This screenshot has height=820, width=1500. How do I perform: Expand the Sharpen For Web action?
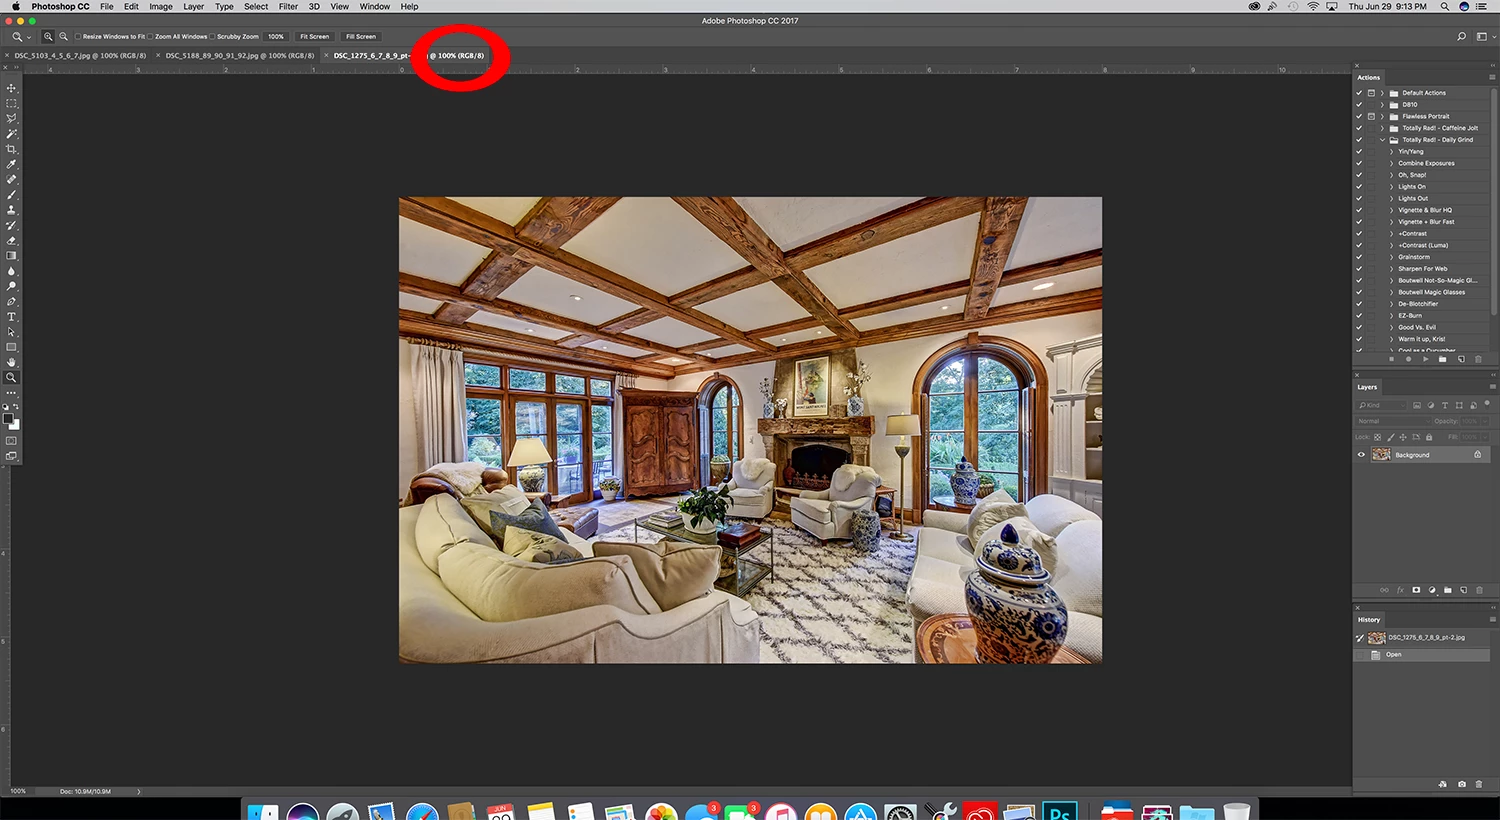(1391, 269)
